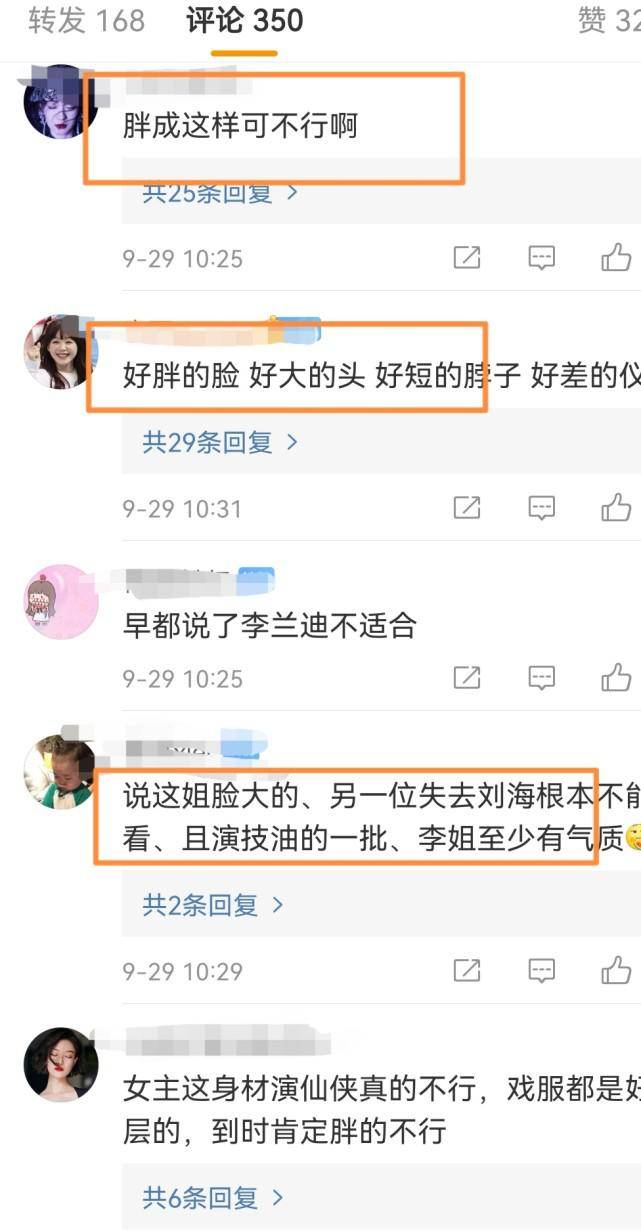Expand 共25条回复 replies
Viewport: 641px width, 1231px height.
coord(220,194)
